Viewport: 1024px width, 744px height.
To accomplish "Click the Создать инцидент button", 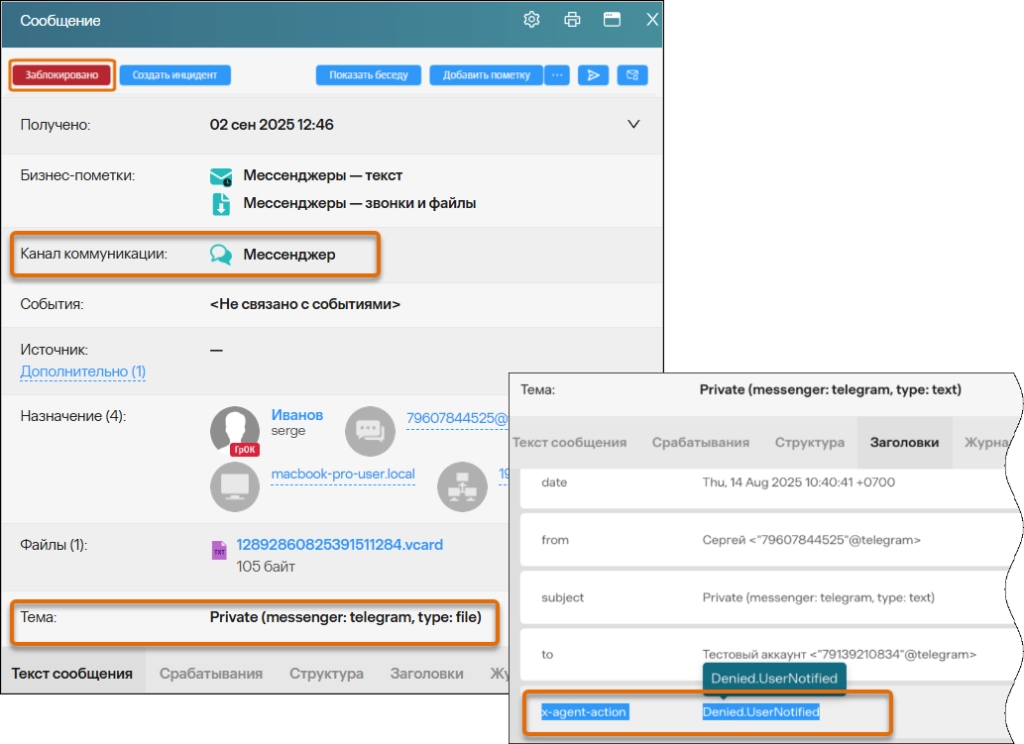I will (175, 75).
